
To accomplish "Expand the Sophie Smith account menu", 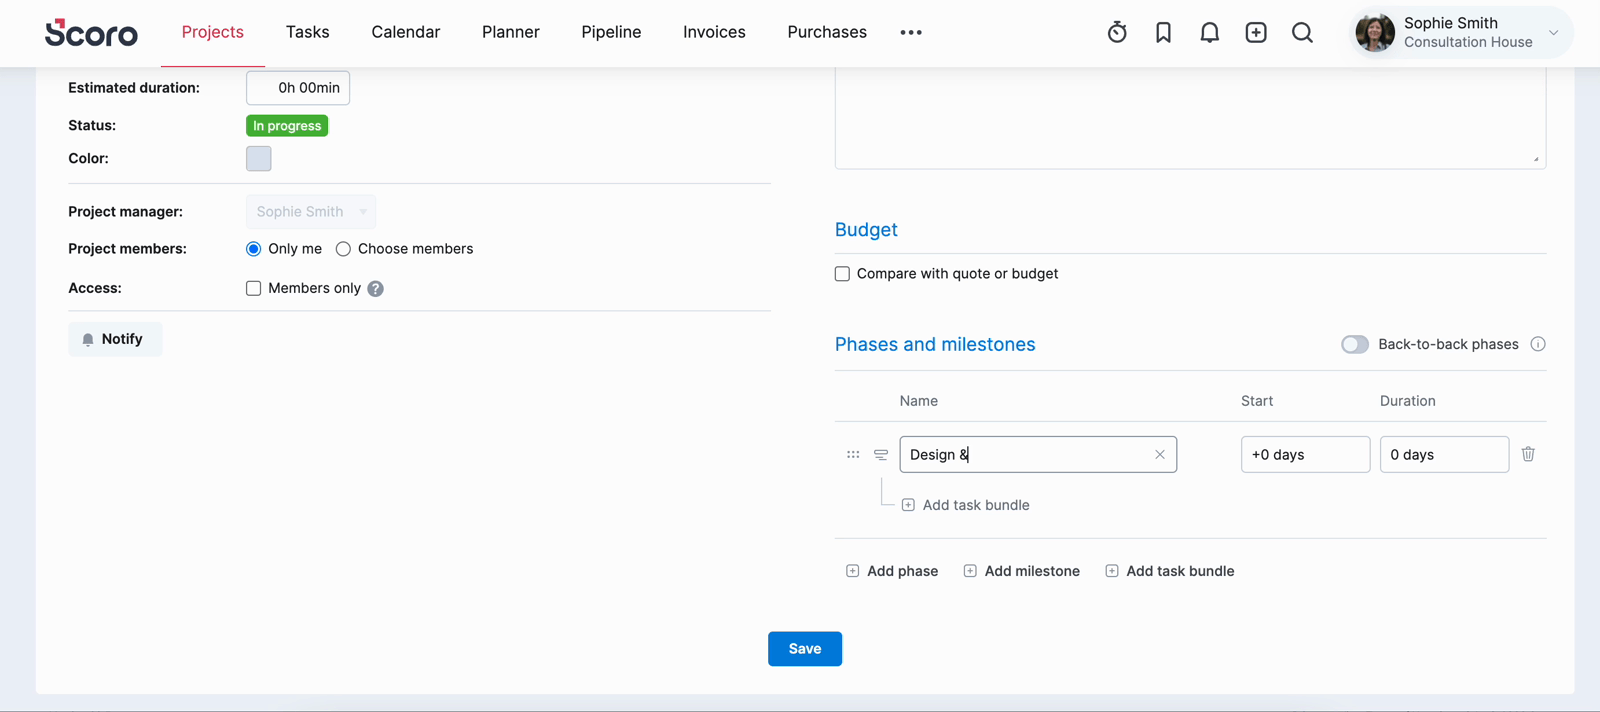I will tap(1553, 32).
